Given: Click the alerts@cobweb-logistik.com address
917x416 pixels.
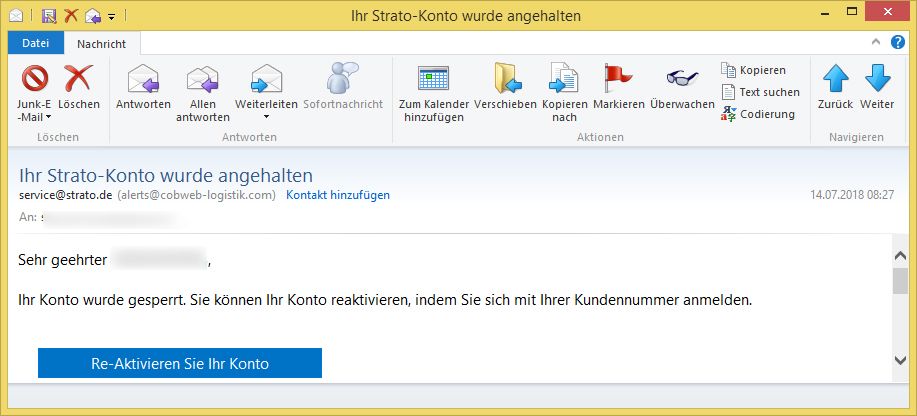Looking at the screenshot, I should 196,195.
